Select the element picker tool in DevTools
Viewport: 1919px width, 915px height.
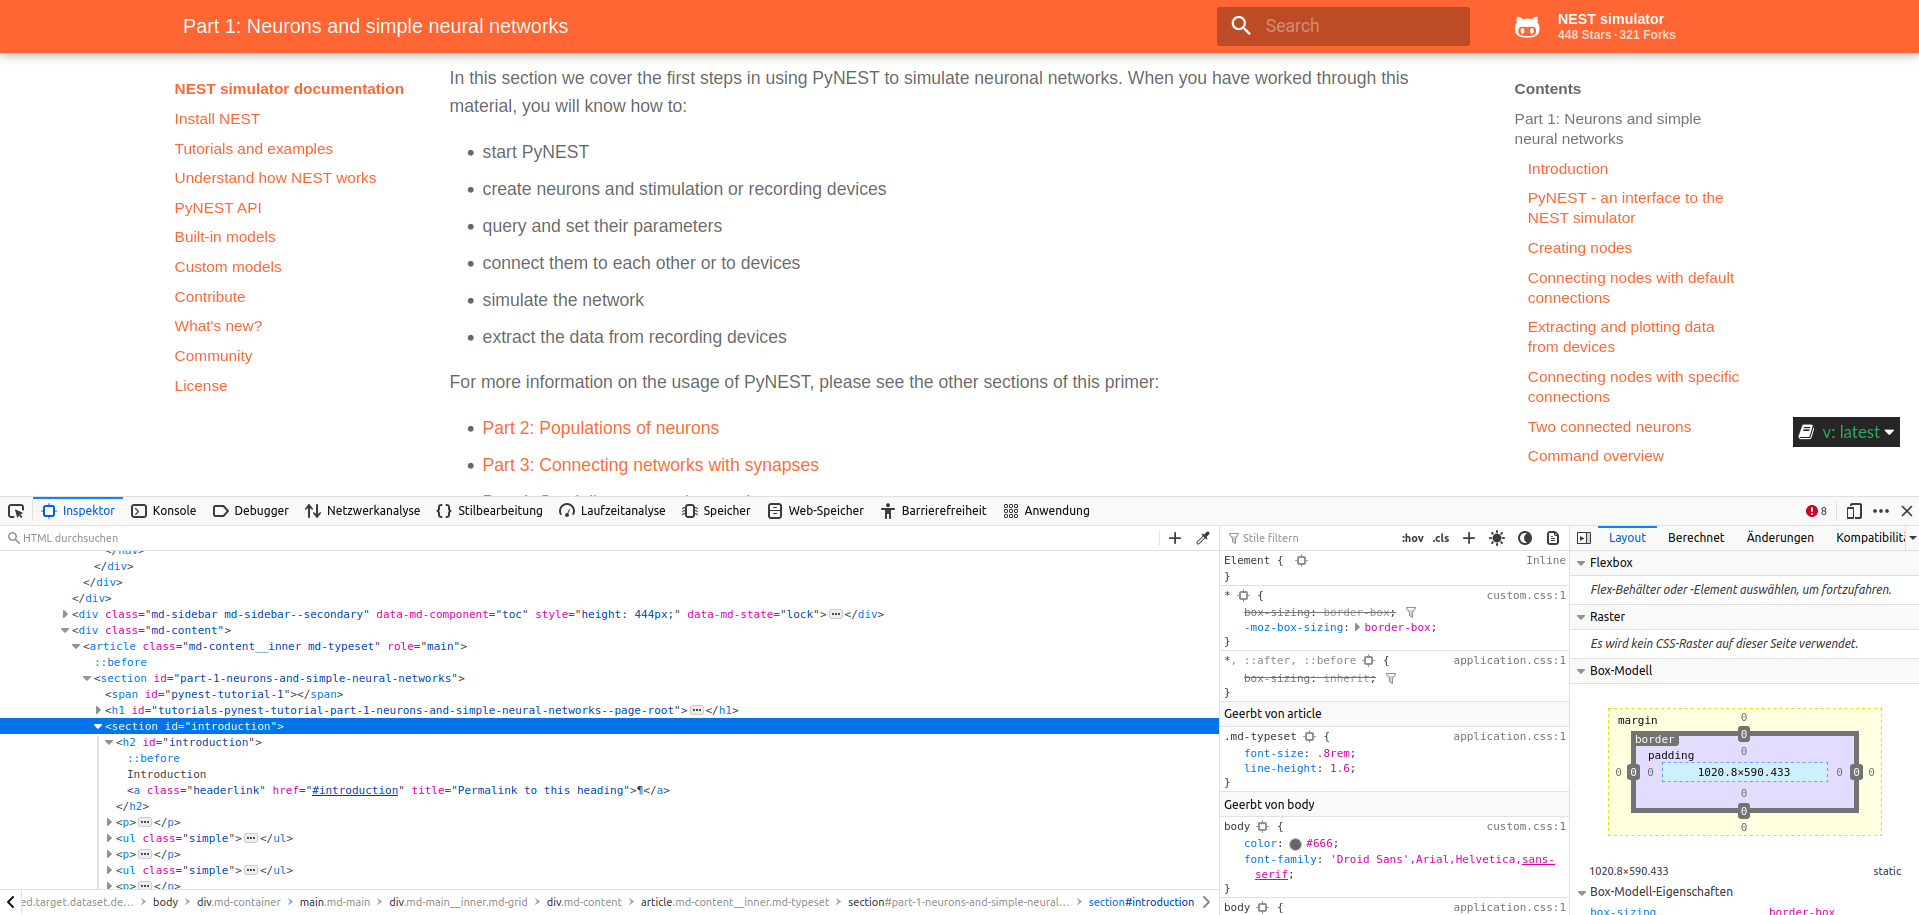16,510
